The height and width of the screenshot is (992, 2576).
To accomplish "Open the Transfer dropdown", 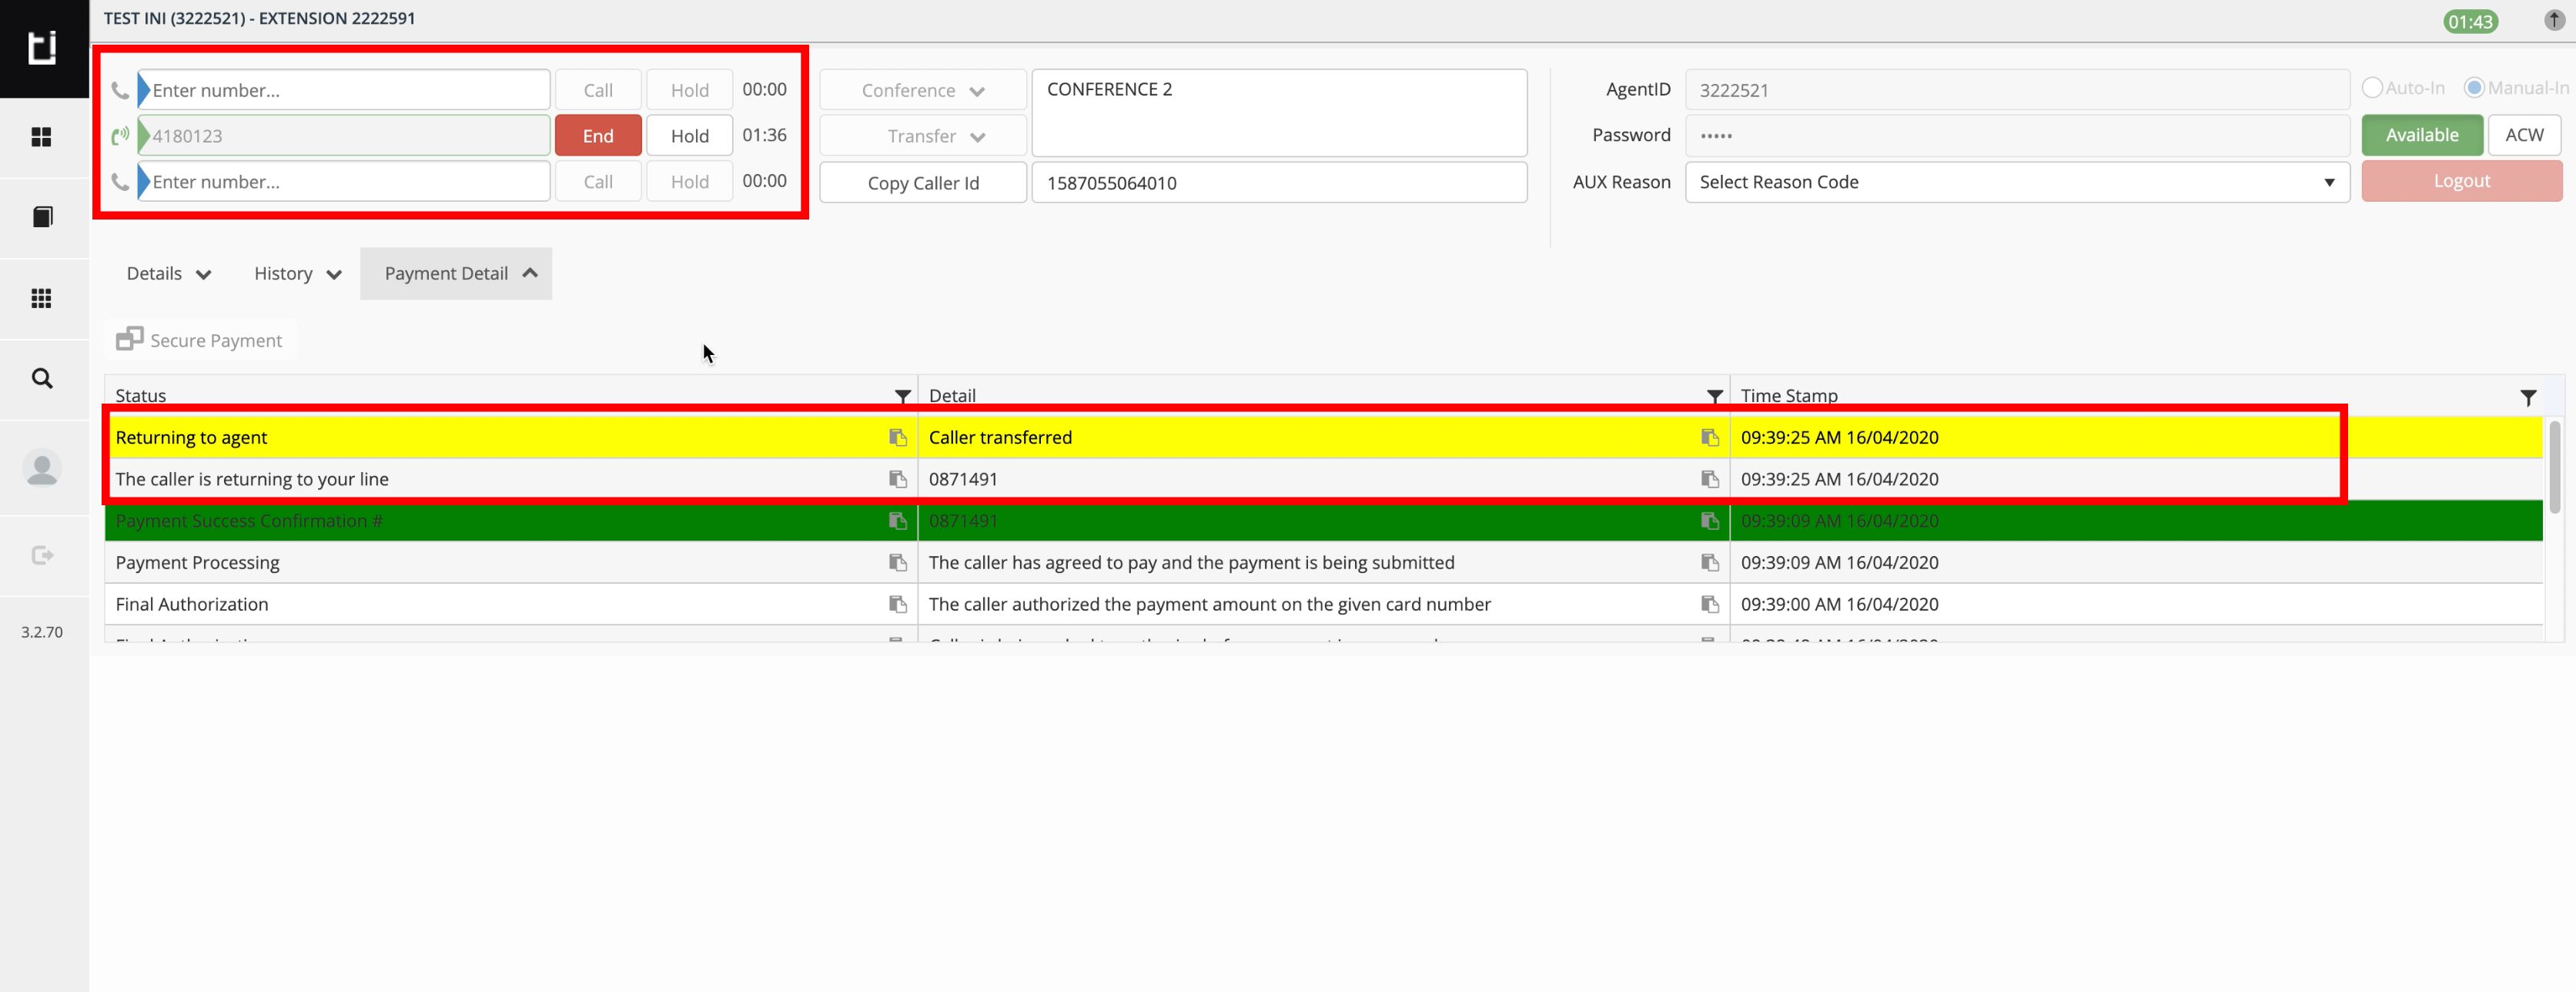I will 922,136.
